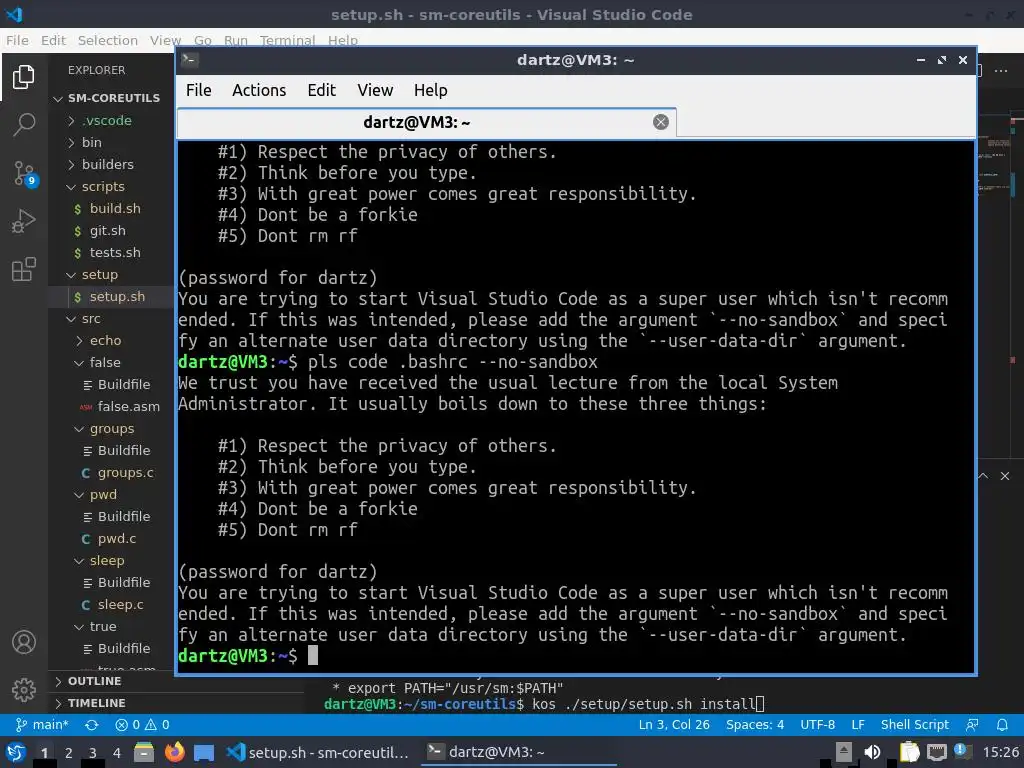
Task: Open the VS Code File menu
Action: point(17,40)
